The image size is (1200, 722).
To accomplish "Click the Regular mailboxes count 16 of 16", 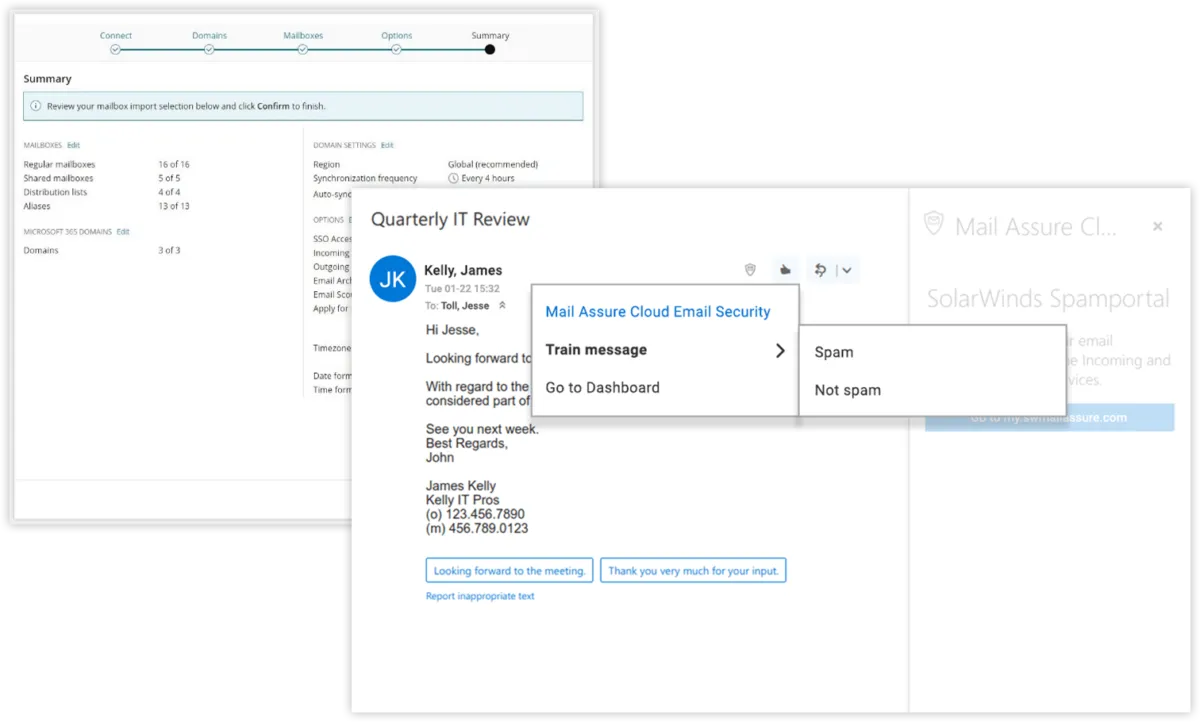I will (174, 164).
